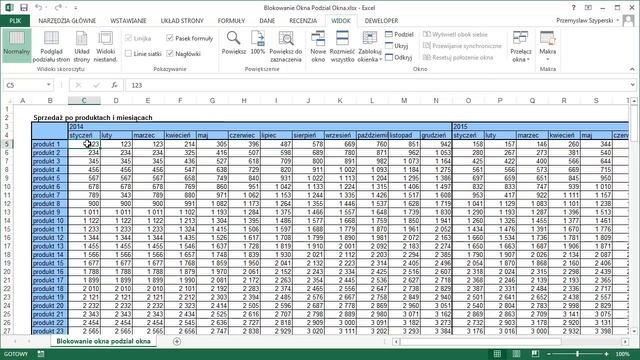Switch to Page Layout view in the status bar
This screenshot has width=640, height=360.
(516, 354)
